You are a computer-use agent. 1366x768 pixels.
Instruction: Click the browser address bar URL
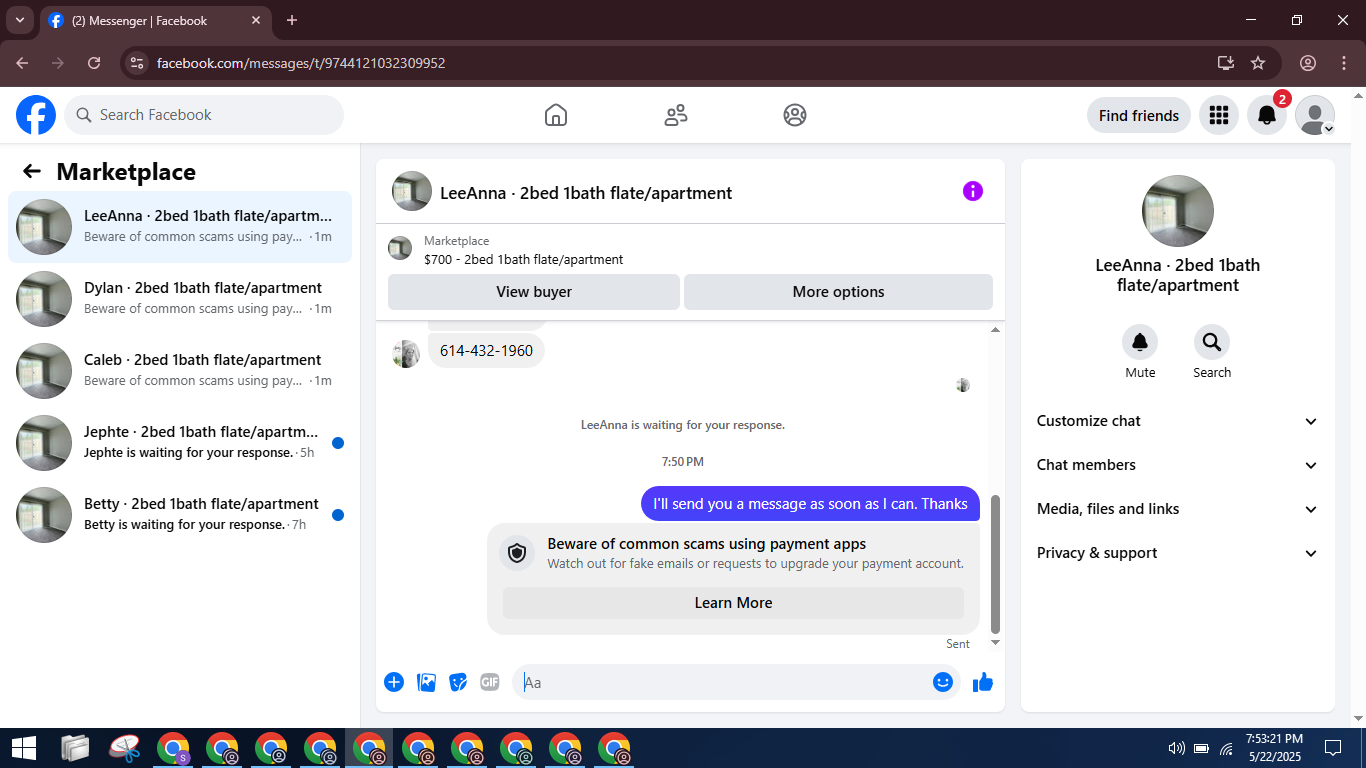click(x=301, y=63)
